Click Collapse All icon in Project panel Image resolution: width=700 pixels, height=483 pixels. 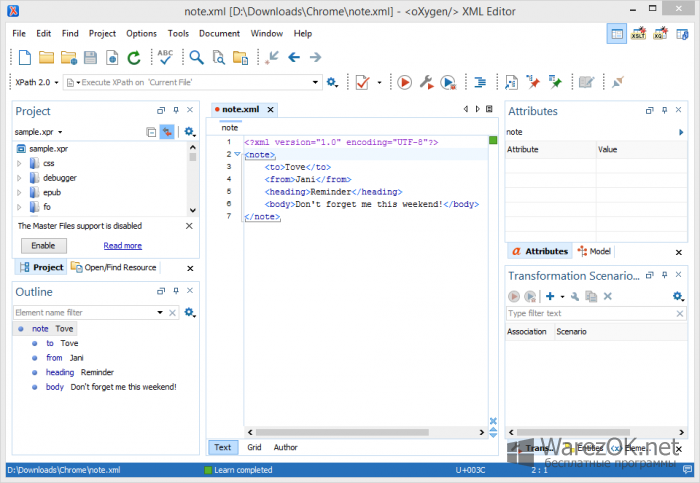click(x=151, y=132)
